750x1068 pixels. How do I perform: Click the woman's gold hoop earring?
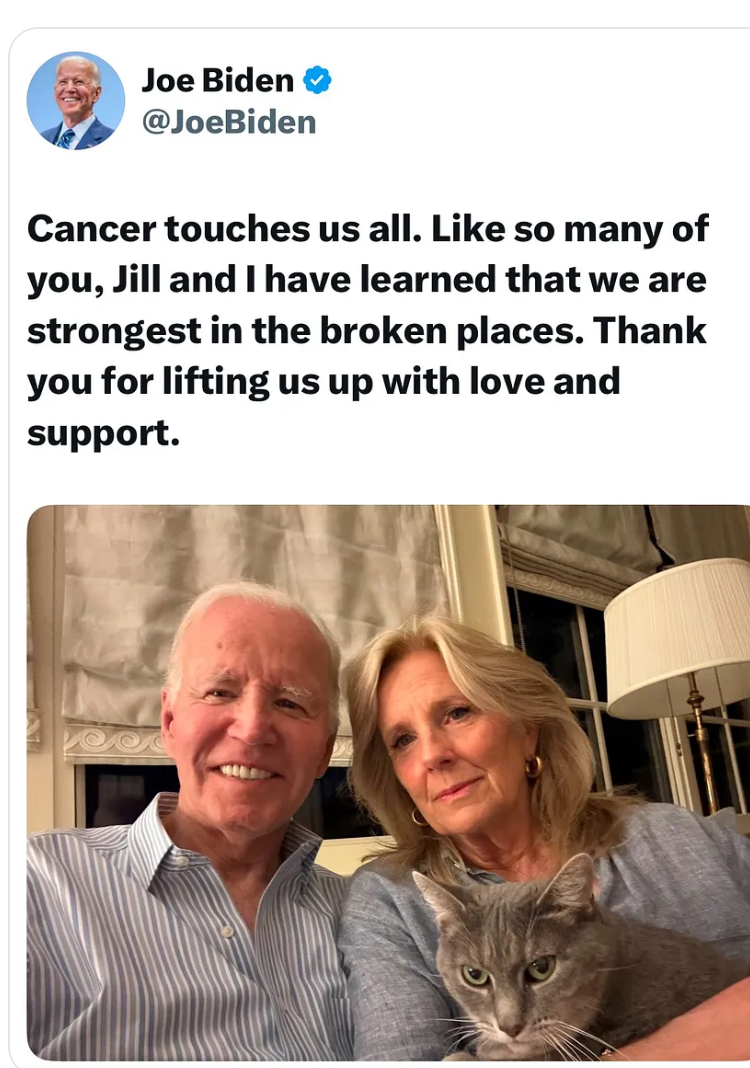coord(533,767)
